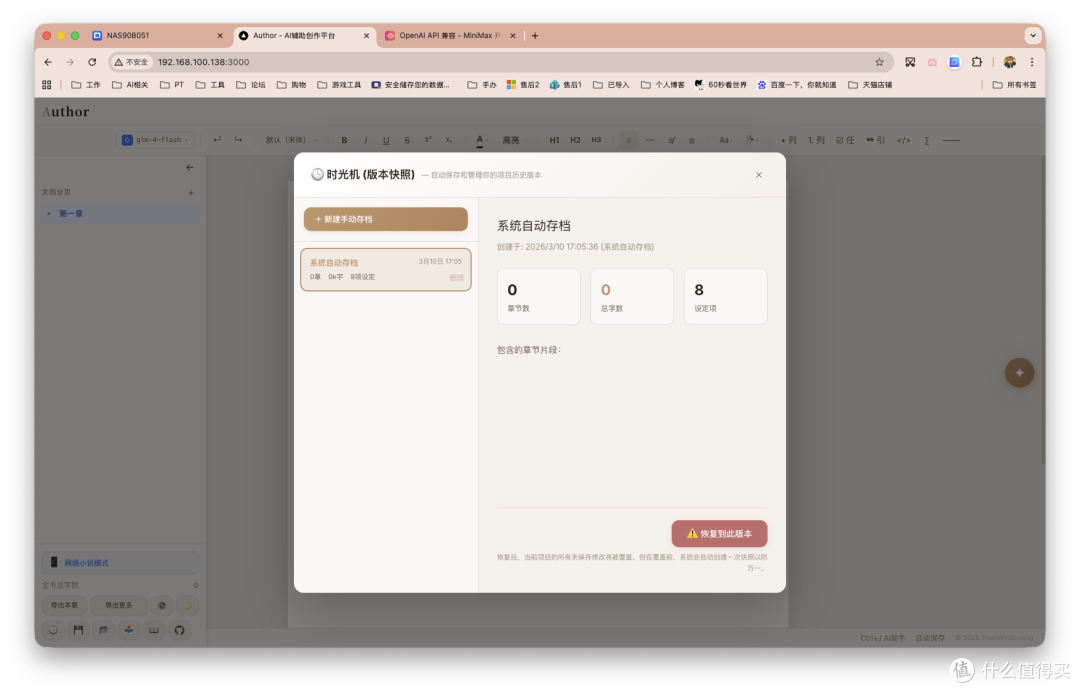Open the text color picker
This screenshot has height=693, width=1080.
point(481,140)
